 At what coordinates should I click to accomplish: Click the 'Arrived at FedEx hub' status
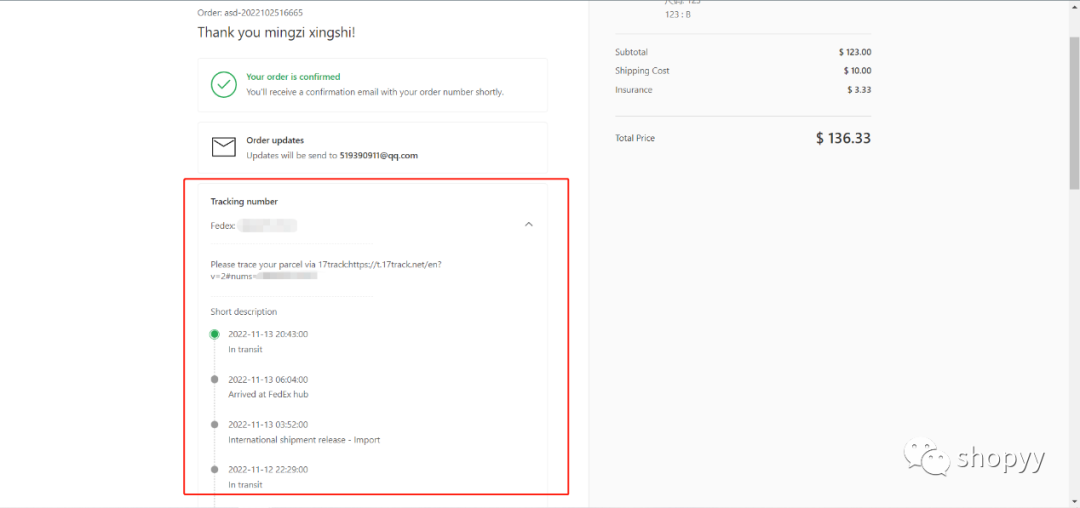[x=269, y=394]
